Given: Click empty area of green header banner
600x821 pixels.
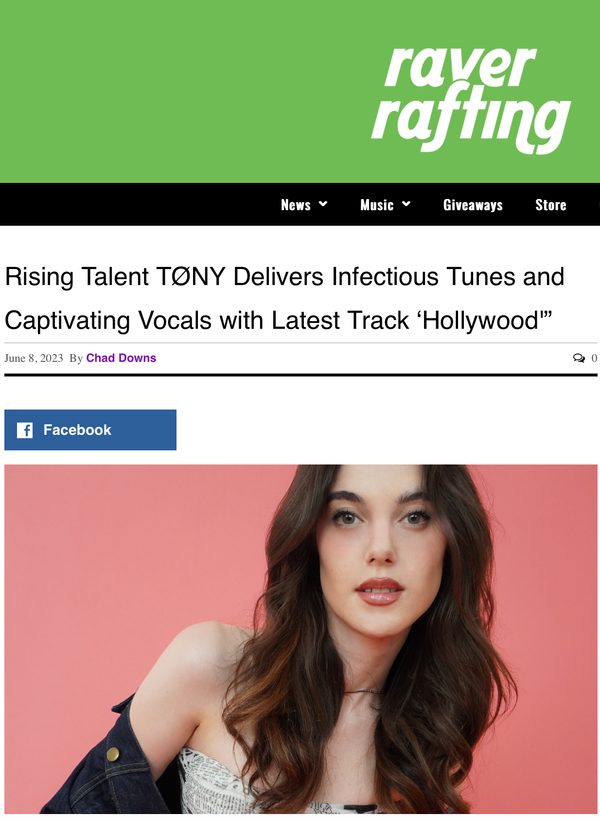Looking at the screenshot, I should point(173,92).
